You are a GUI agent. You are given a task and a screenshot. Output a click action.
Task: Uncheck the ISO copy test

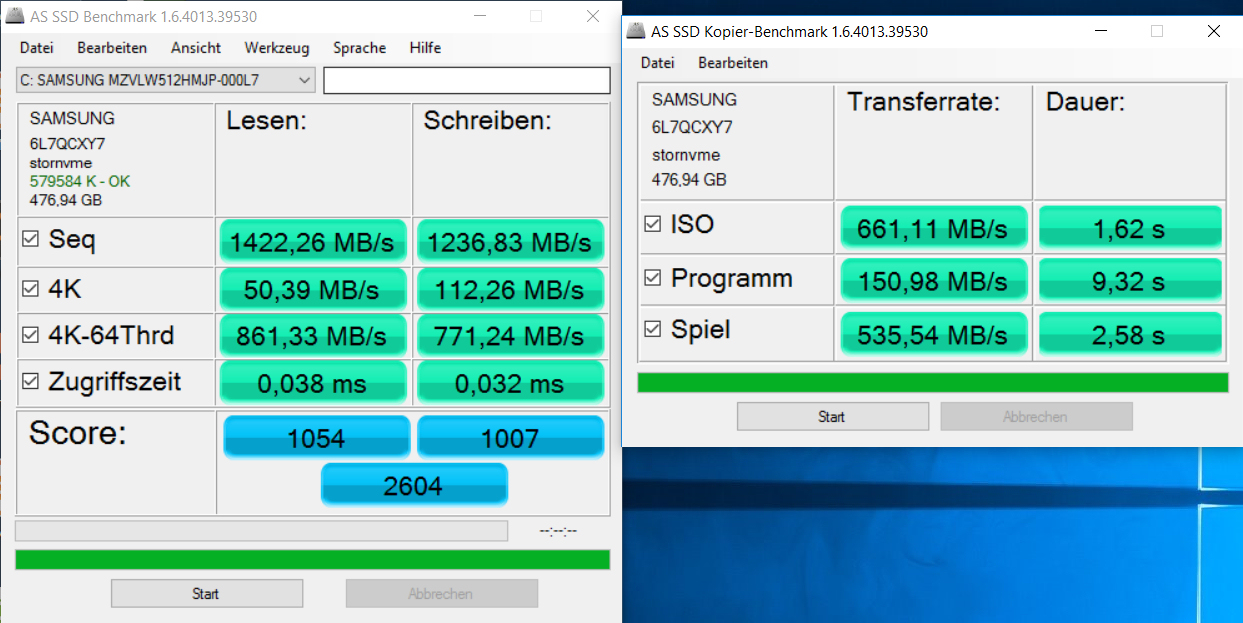coord(653,225)
